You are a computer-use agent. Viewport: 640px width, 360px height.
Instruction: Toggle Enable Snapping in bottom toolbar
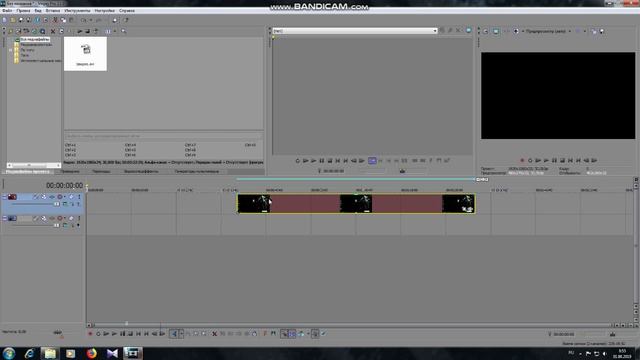(284, 334)
